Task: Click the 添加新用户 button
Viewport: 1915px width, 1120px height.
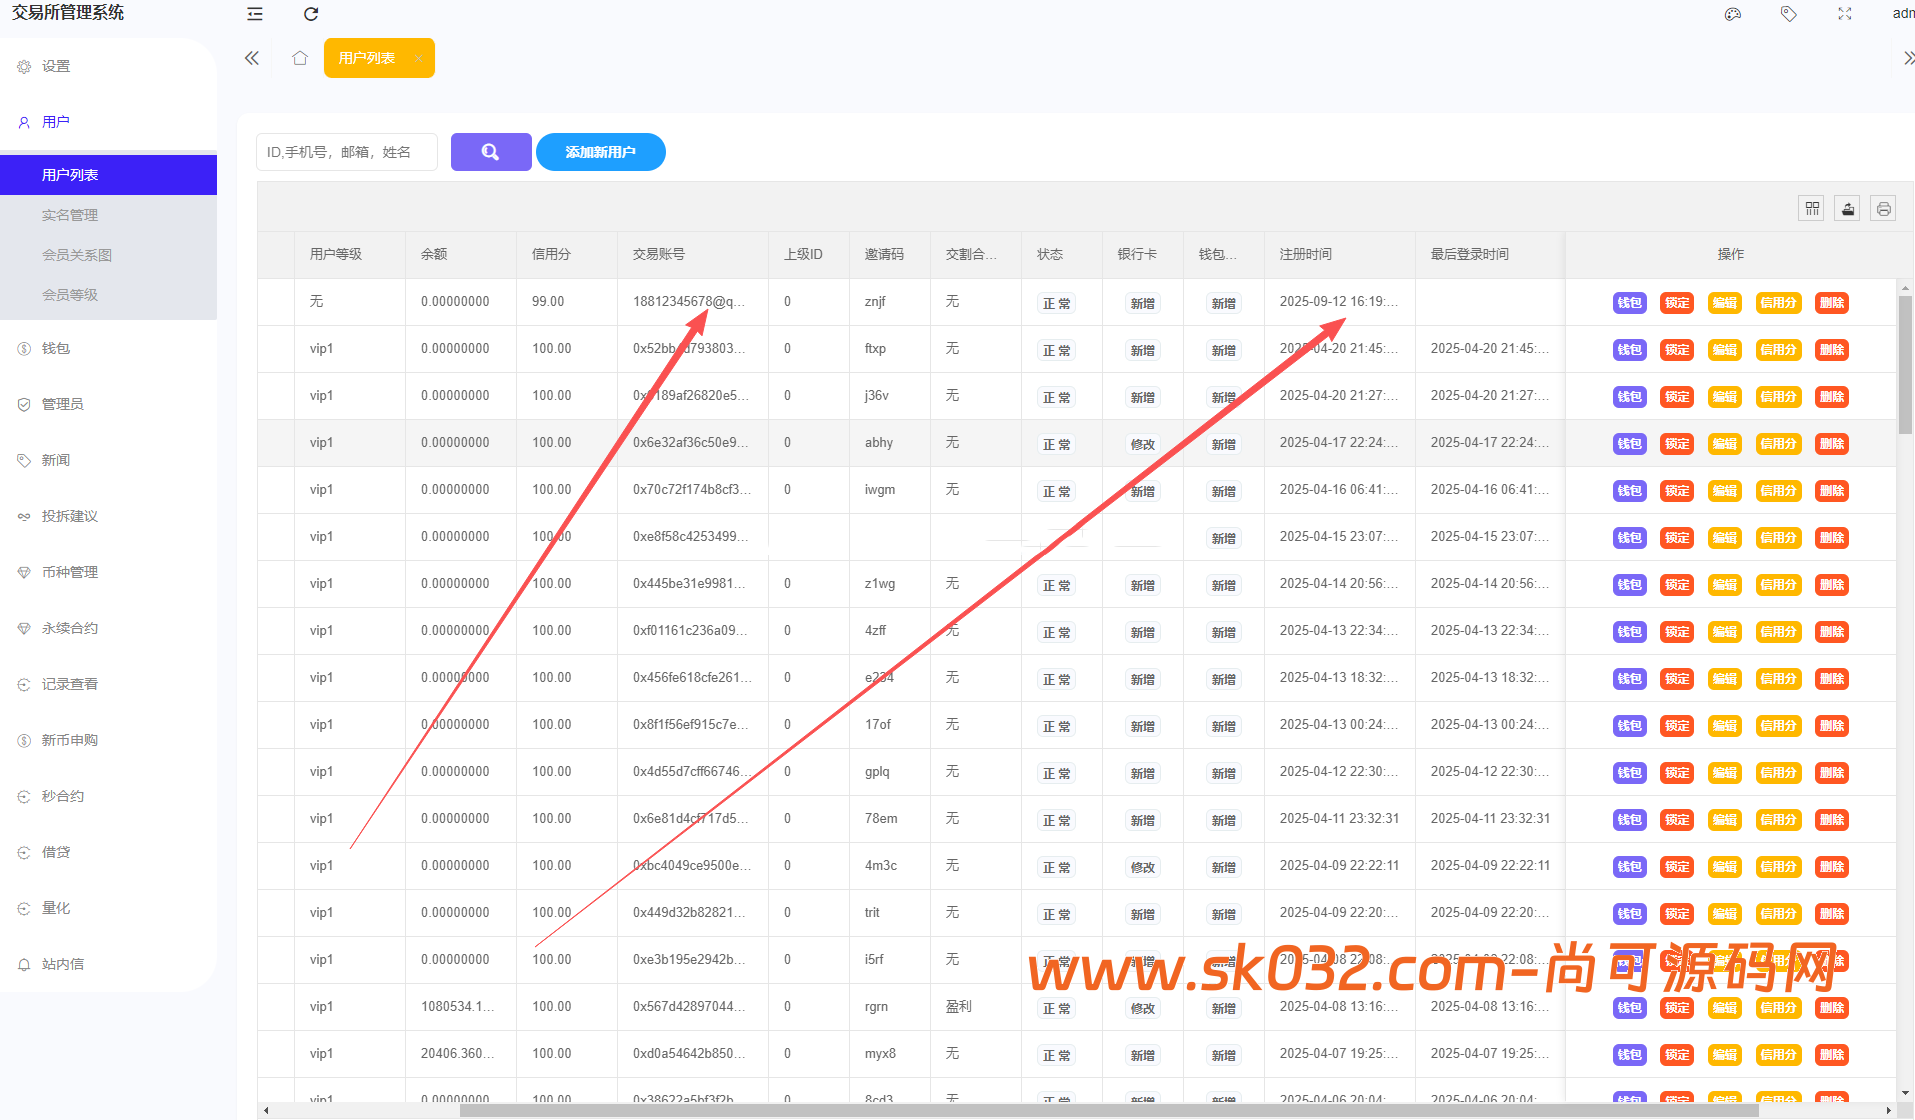Action: point(600,152)
